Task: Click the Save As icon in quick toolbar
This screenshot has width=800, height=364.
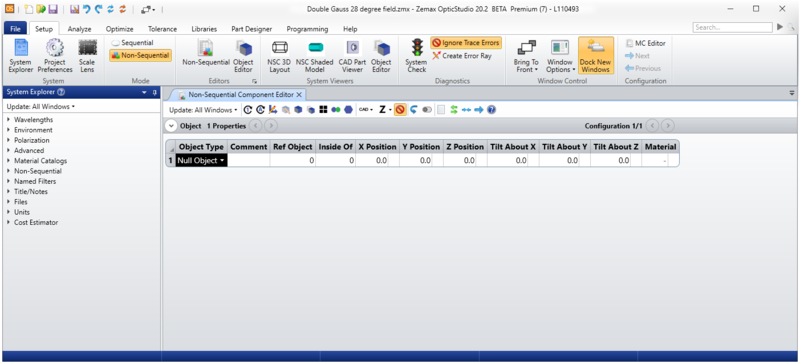Action: [74, 9]
